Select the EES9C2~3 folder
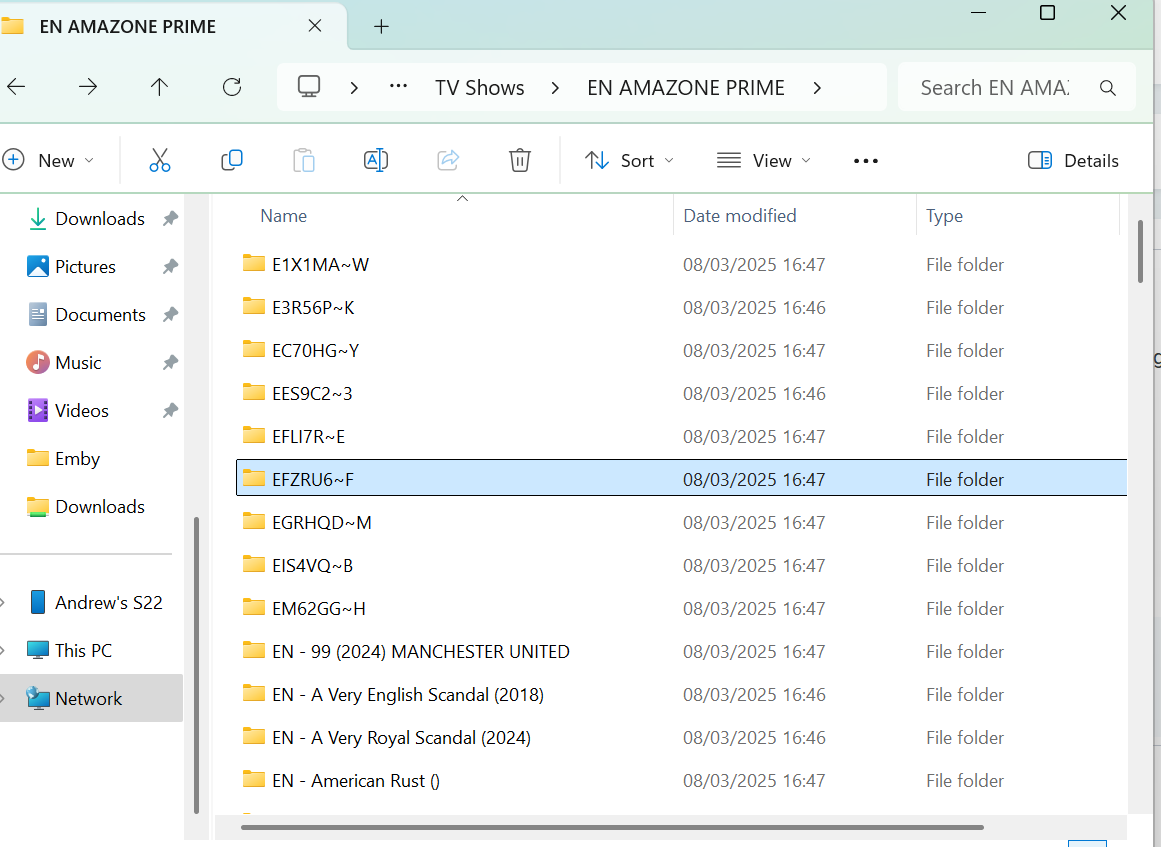The height and width of the screenshot is (847, 1161). [x=681, y=393]
